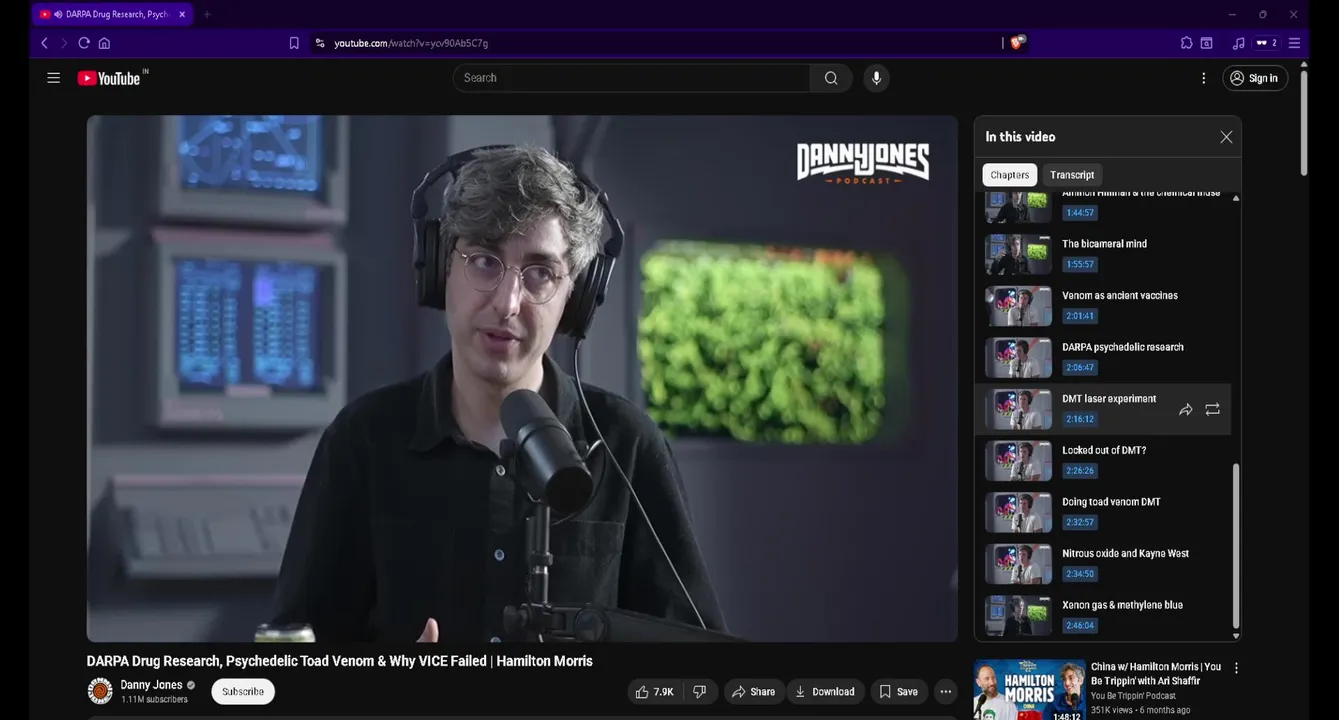Viewport: 1339px width, 720px height.
Task: Open options for China w/ Hamilton Morris video
Action: (1236, 668)
